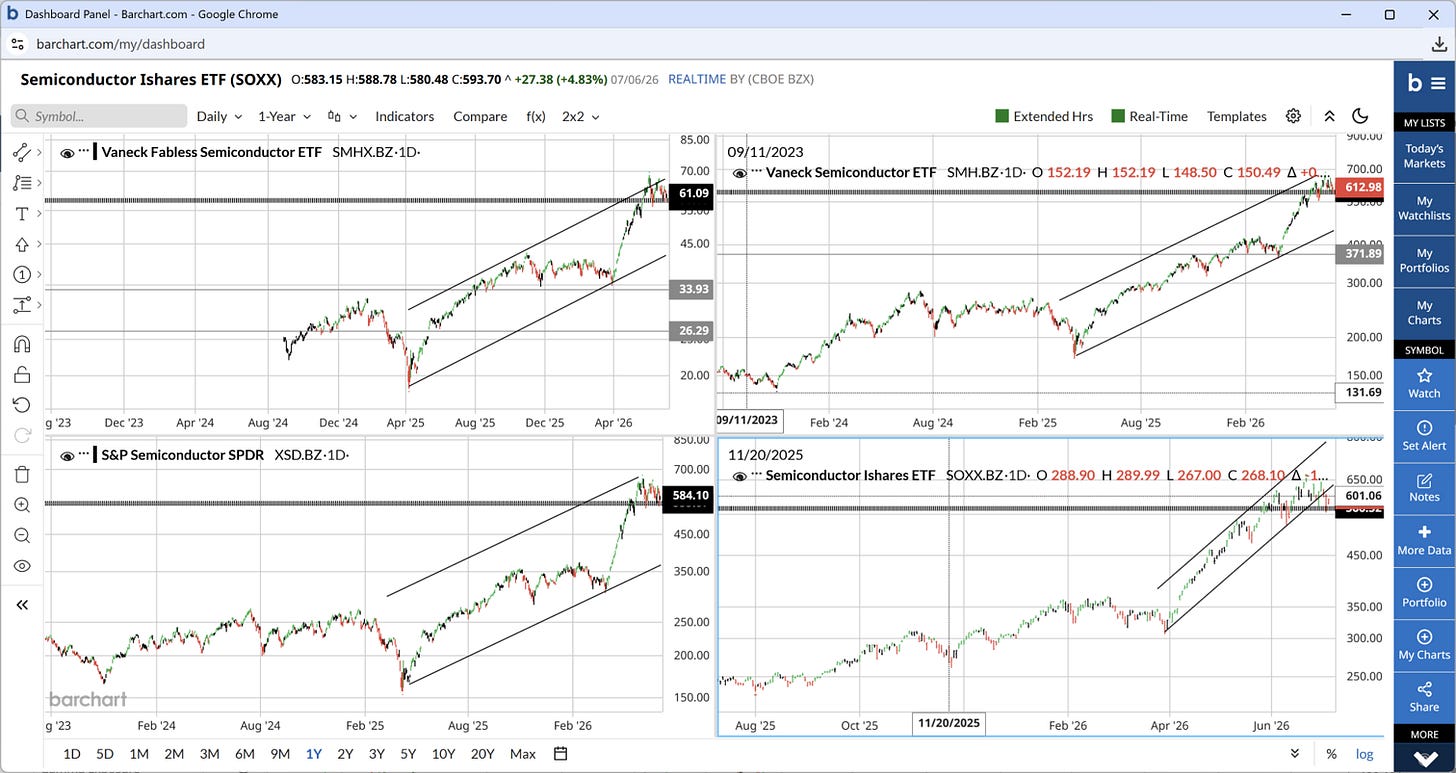Open the 1-Year period dropdown

coord(284,116)
